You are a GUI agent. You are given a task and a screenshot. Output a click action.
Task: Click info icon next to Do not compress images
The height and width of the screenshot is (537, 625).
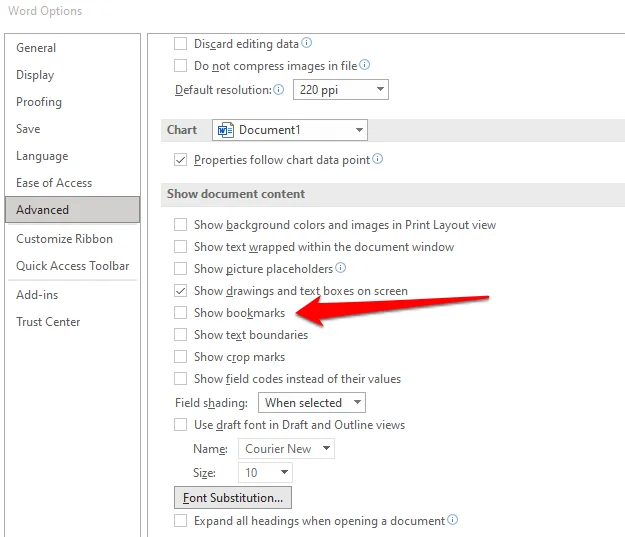(x=365, y=65)
